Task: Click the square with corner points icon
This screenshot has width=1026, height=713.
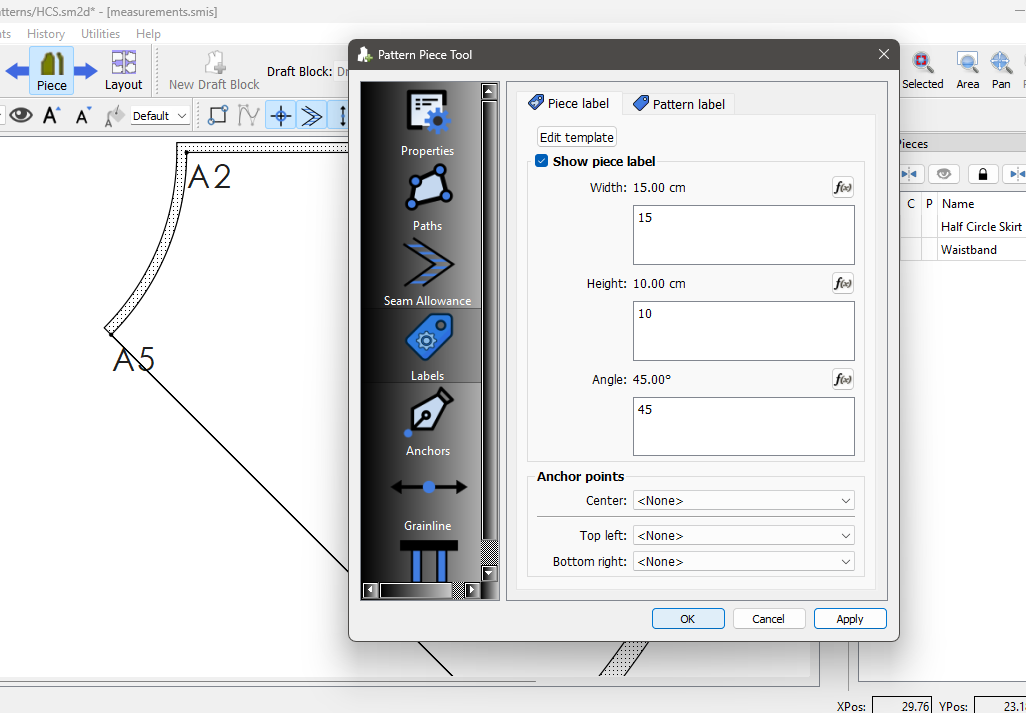Action: click(x=217, y=116)
